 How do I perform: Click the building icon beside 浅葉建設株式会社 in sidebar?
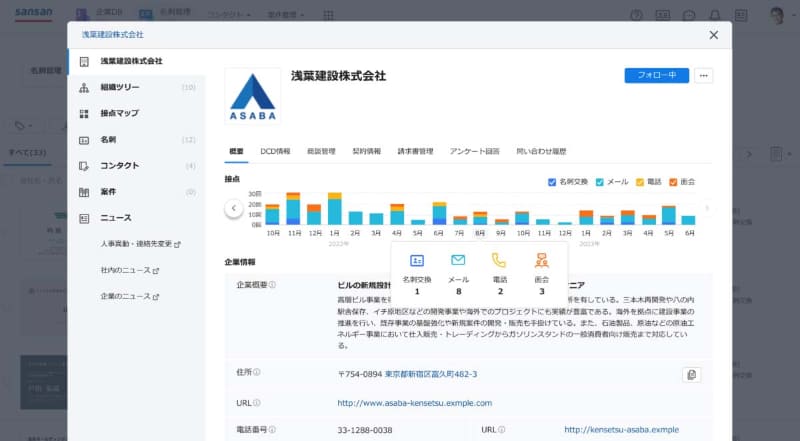(x=84, y=62)
